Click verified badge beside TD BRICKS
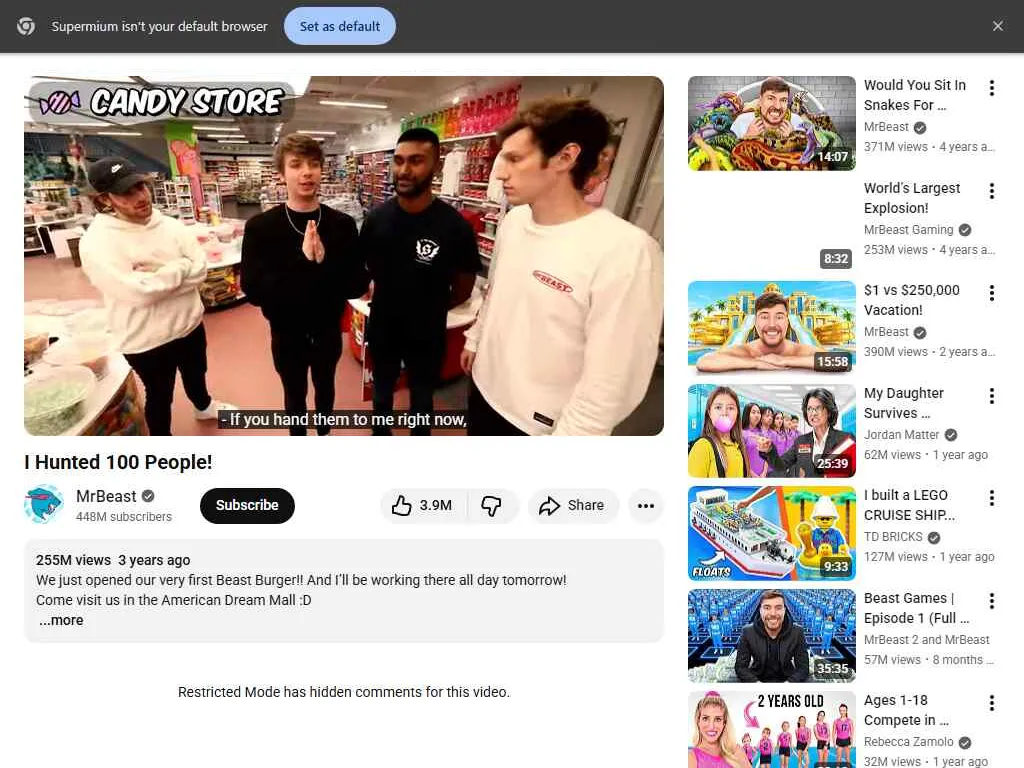Screen dimensions: 1024x768 click(934, 537)
